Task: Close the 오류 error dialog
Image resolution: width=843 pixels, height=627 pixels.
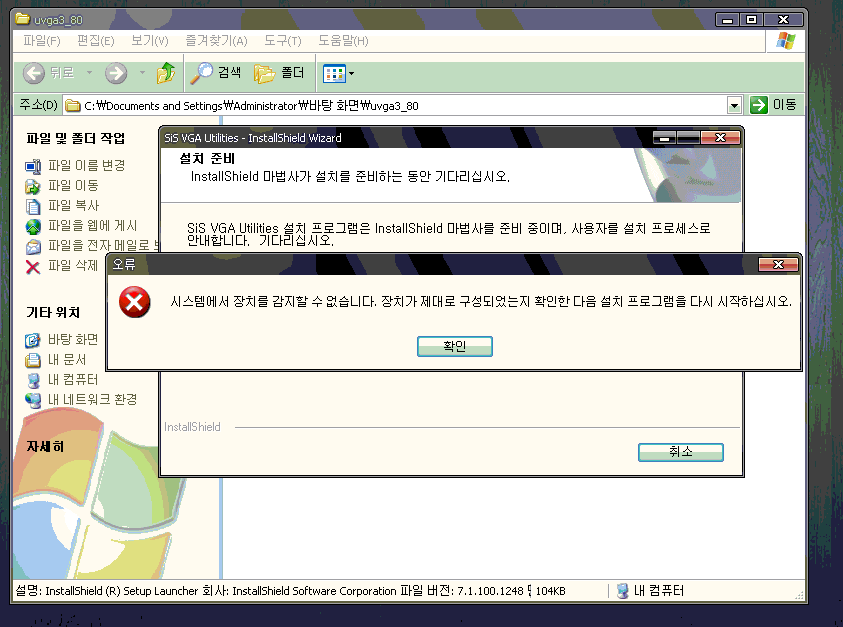Action: (778, 265)
